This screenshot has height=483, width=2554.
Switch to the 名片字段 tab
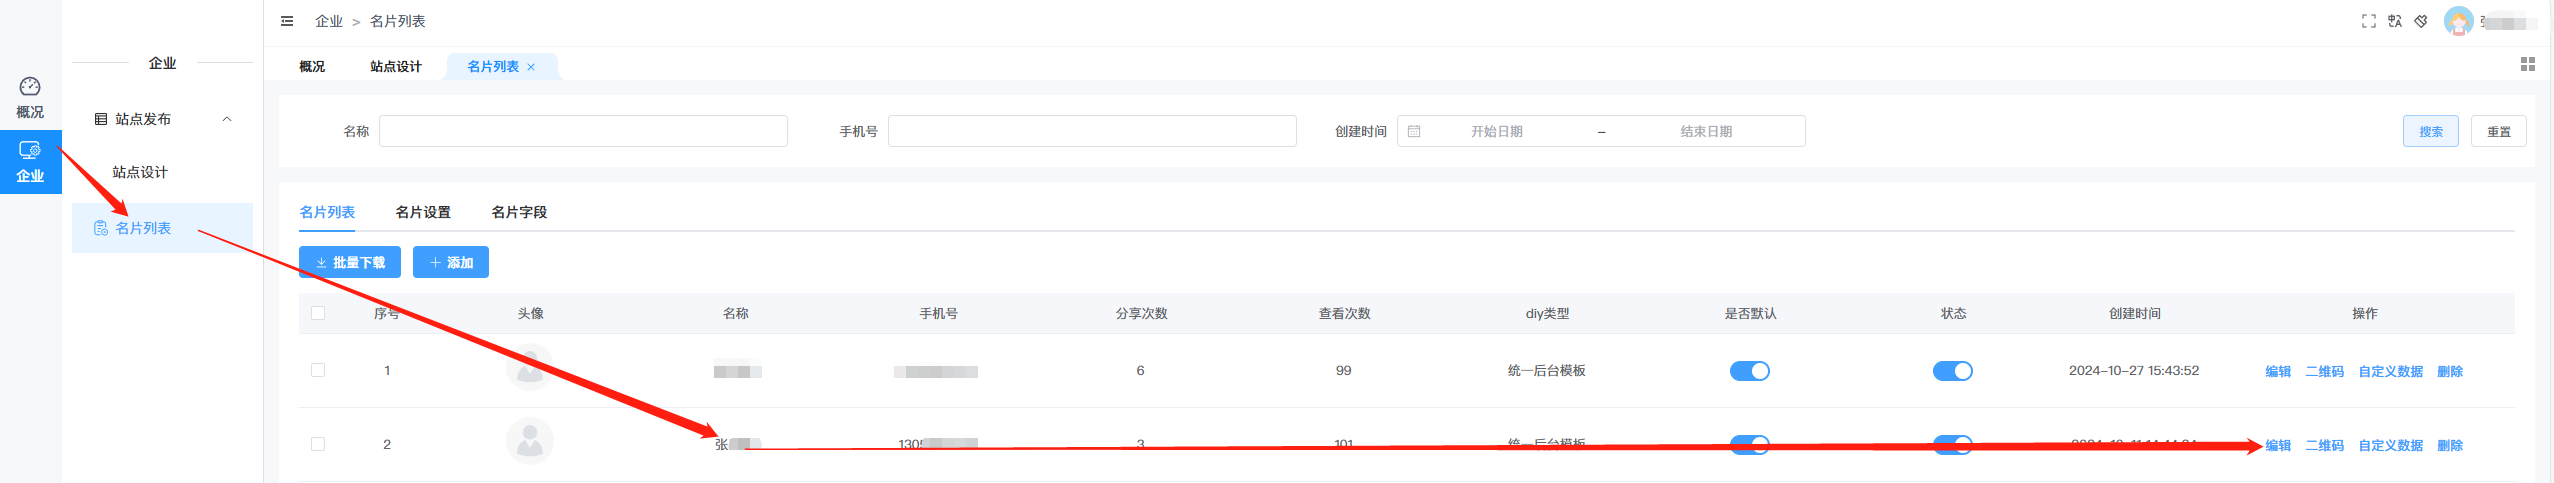[519, 212]
